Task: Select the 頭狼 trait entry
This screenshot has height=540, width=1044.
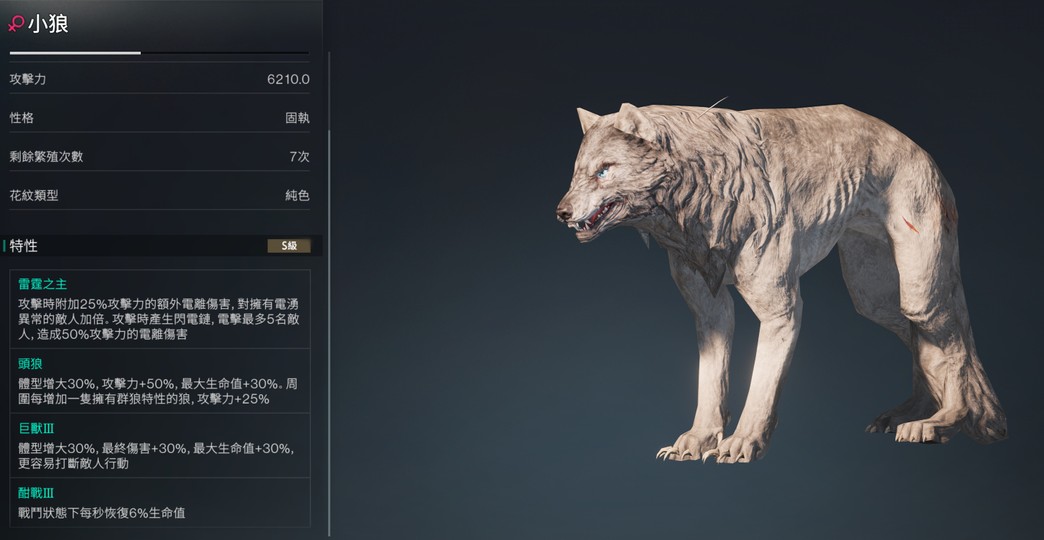Action: [160, 381]
